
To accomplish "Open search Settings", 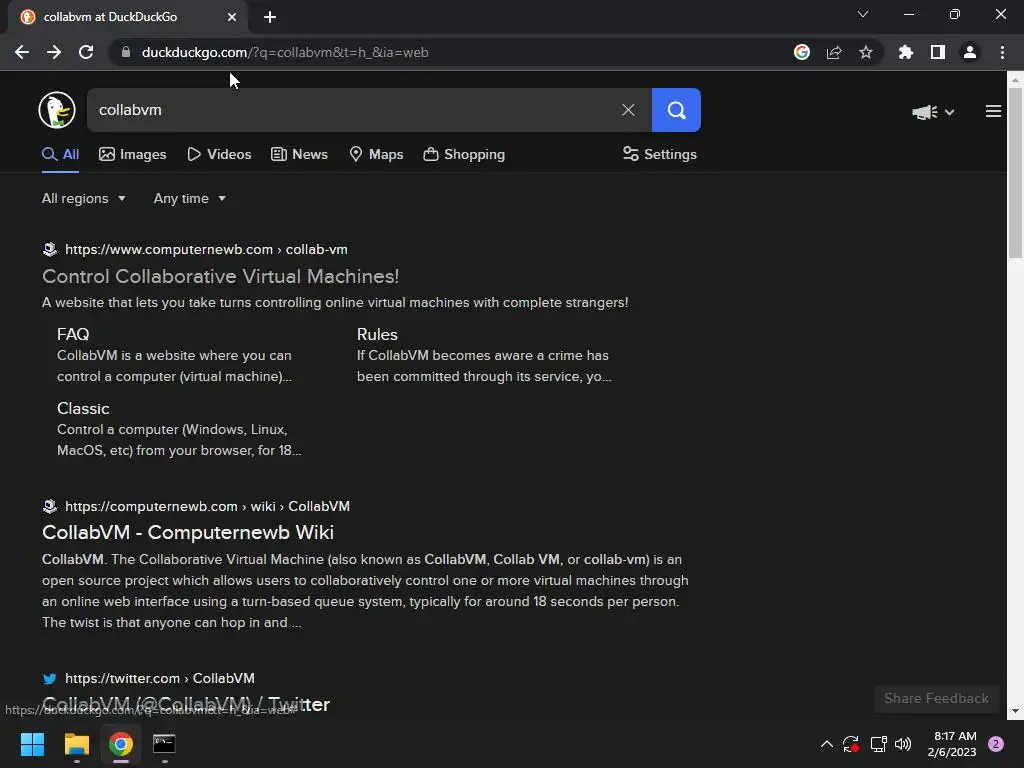I will click(x=660, y=155).
